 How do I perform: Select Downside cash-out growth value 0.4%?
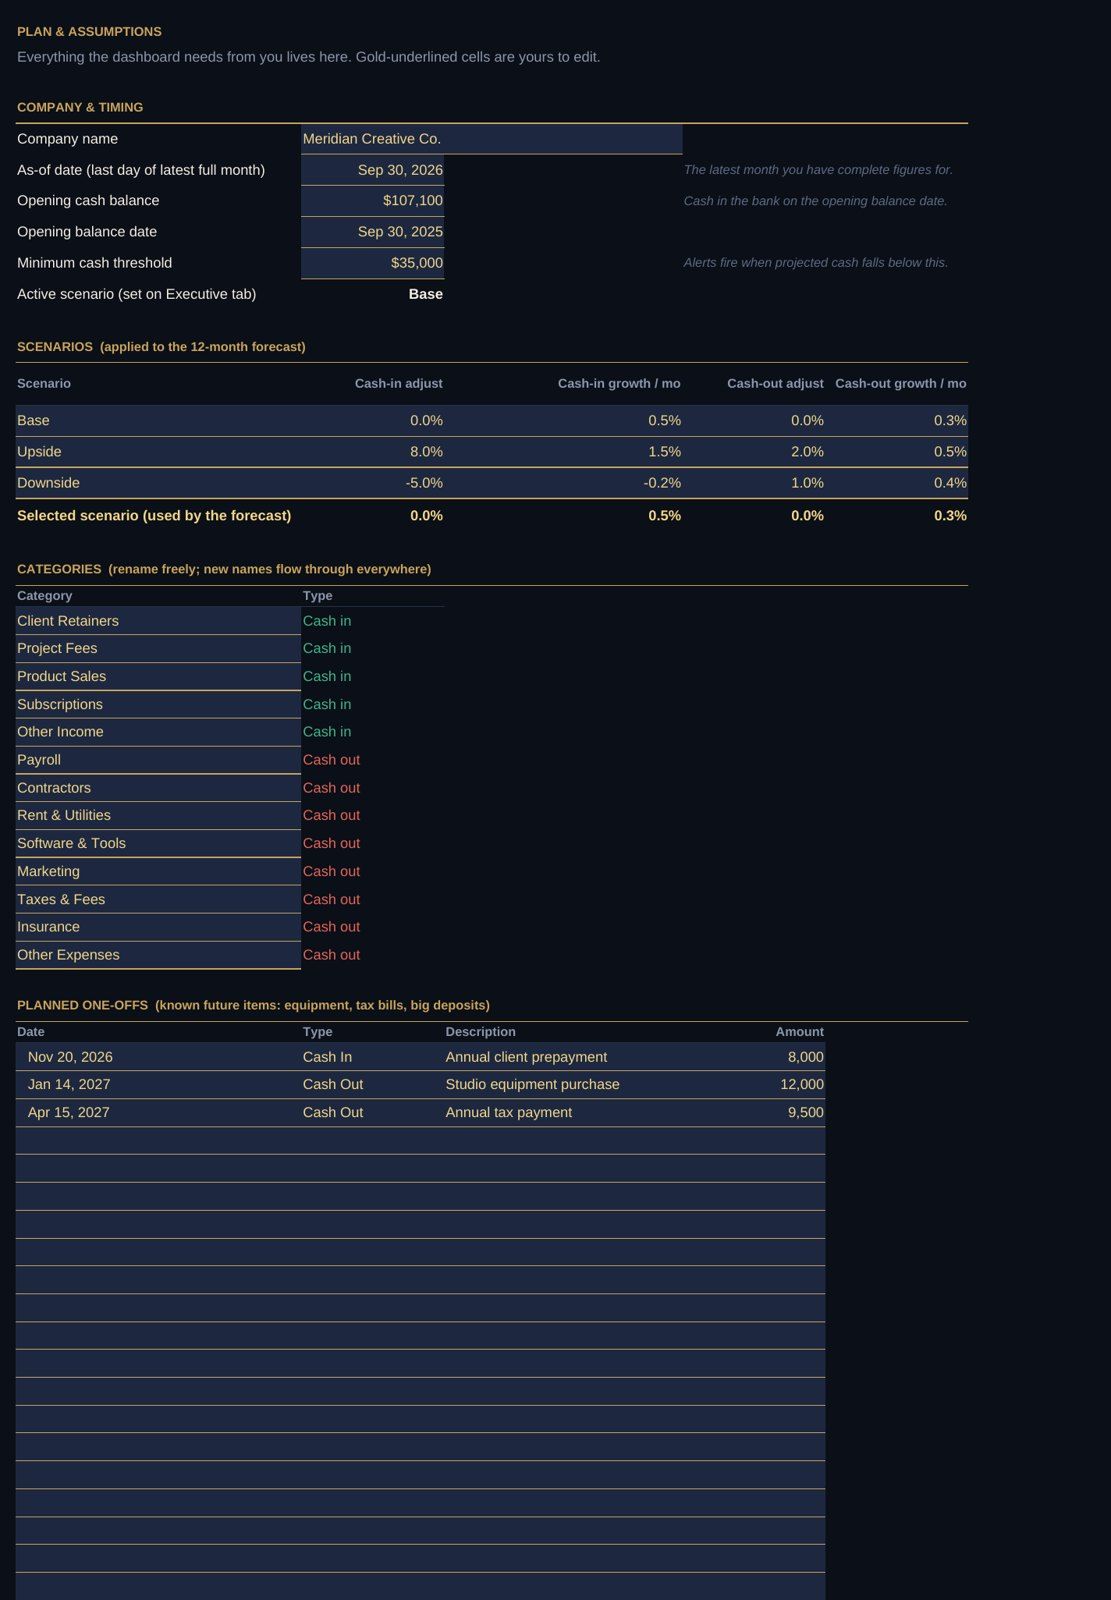[897, 483]
